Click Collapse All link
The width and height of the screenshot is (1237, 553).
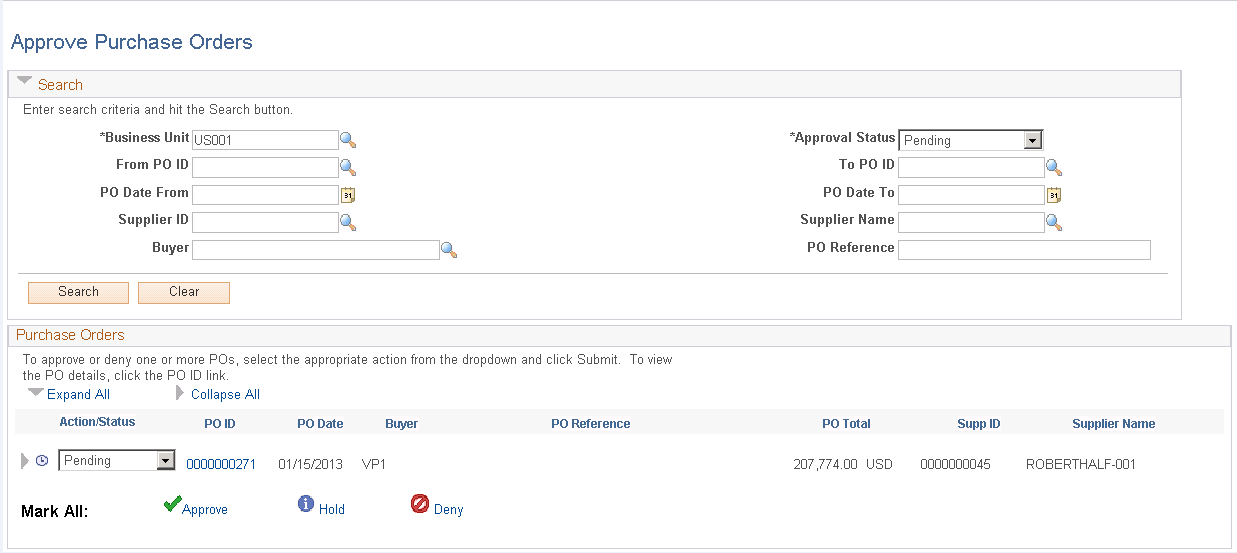click(225, 394)
